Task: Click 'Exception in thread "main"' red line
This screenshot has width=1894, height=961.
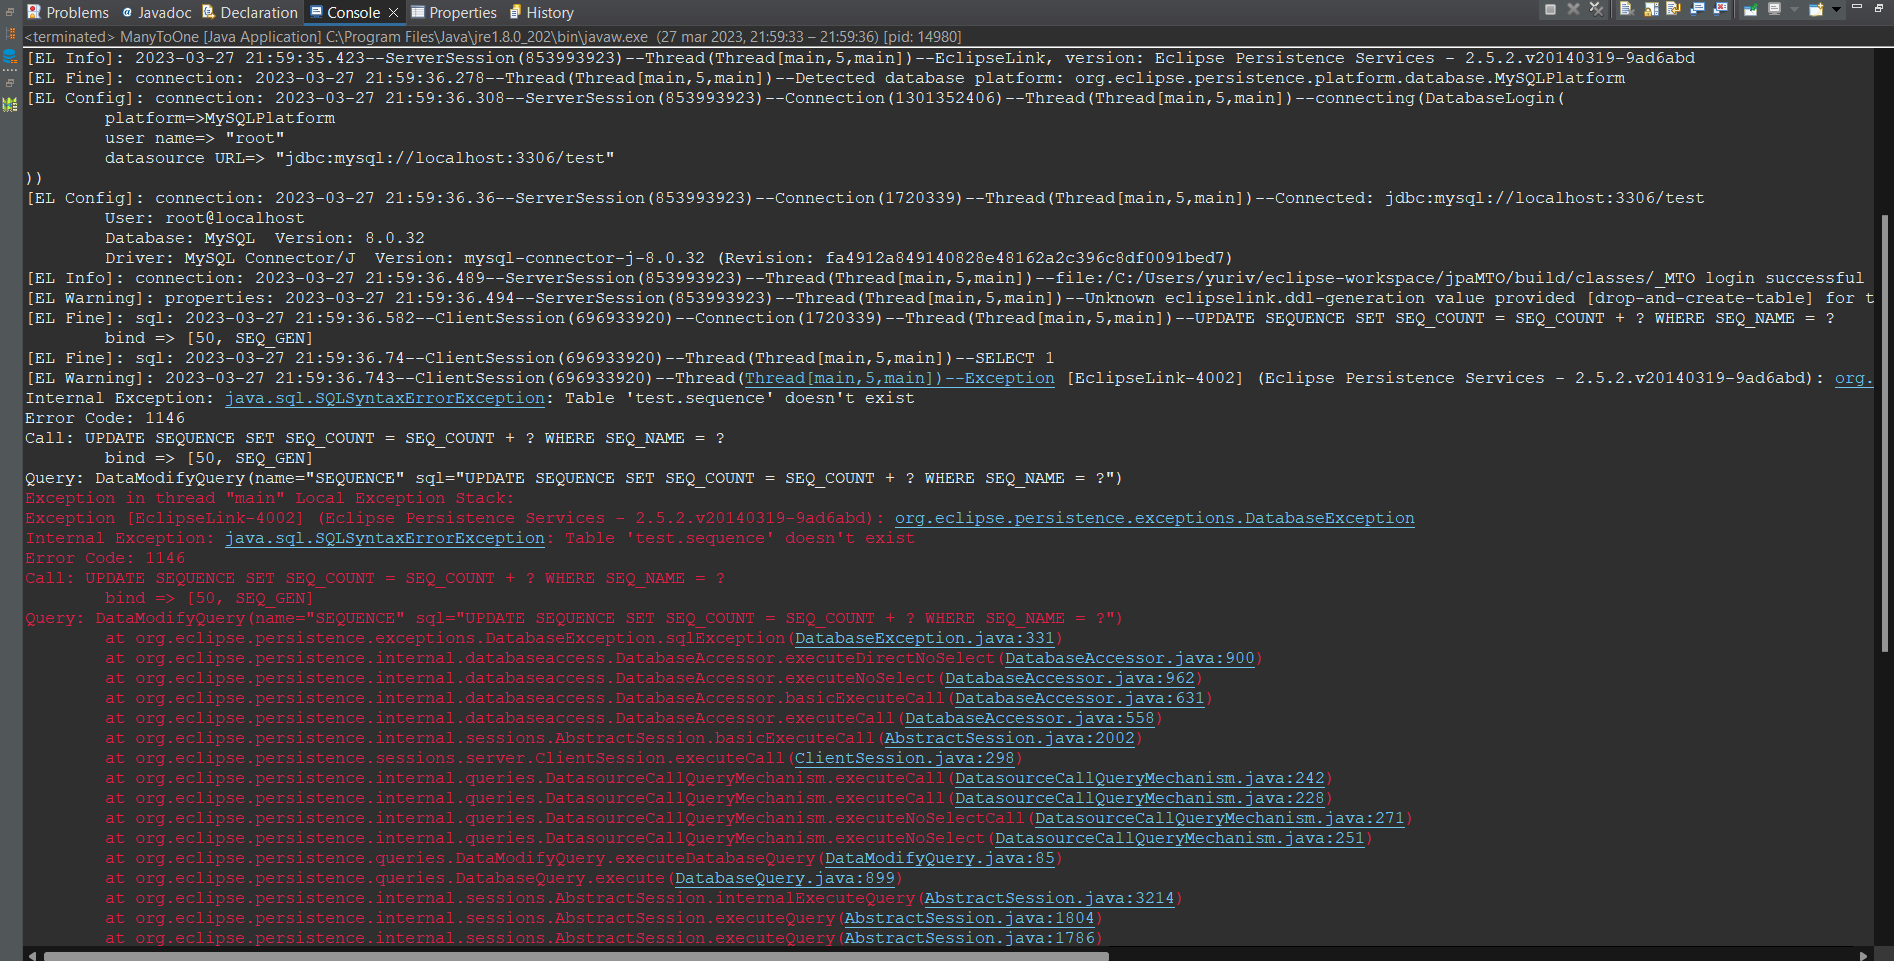Action: (270, 498)
